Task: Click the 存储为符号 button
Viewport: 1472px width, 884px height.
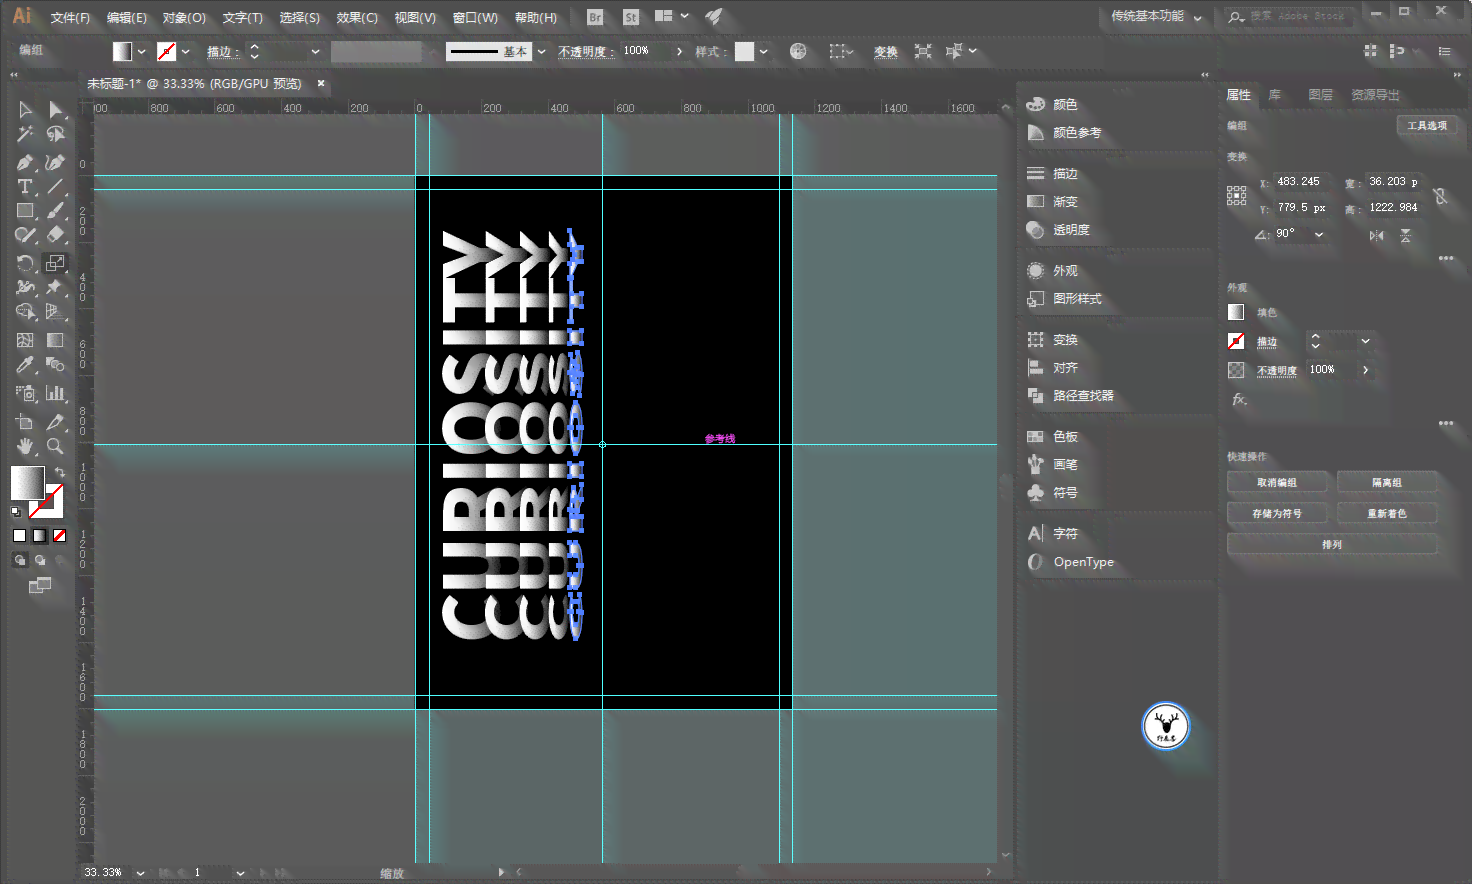Action: [1277, 513]
